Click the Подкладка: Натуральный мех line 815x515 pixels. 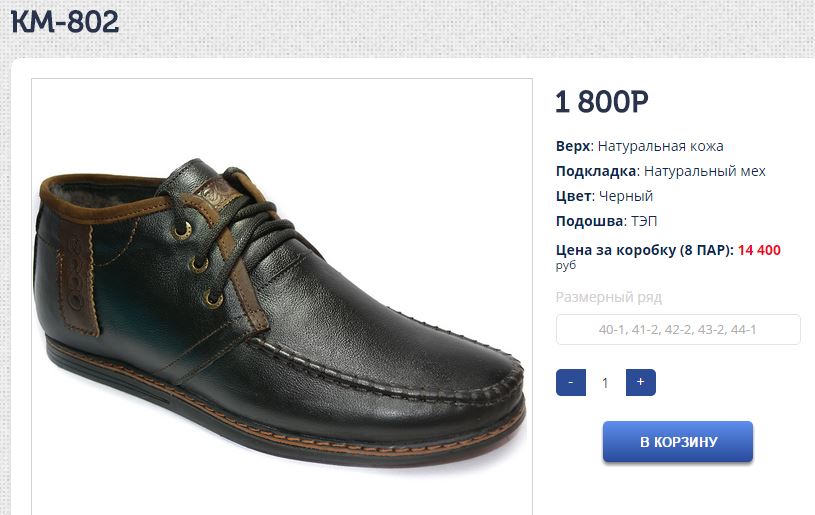tap(660, 171)
